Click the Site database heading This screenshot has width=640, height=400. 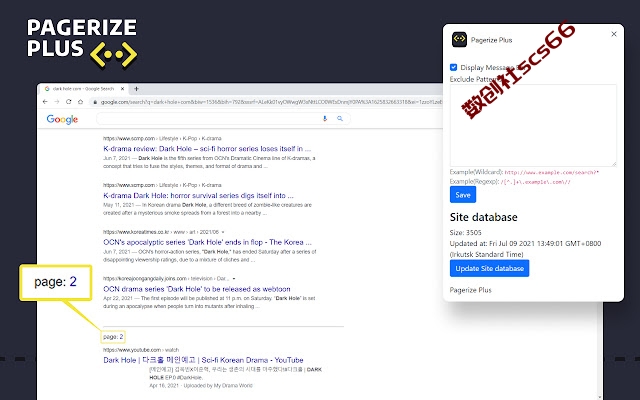pyautogui.click(x=484, y=217)
